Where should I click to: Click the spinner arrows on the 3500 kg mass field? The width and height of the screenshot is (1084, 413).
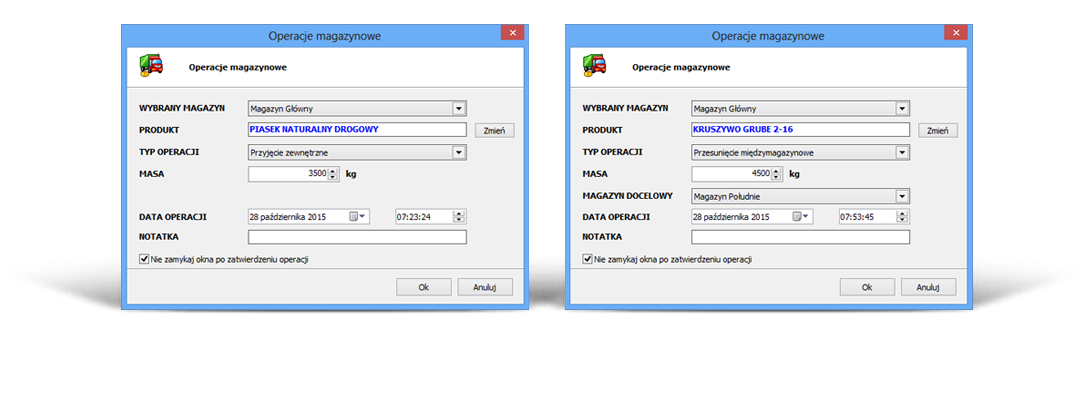tap(333, 174)
